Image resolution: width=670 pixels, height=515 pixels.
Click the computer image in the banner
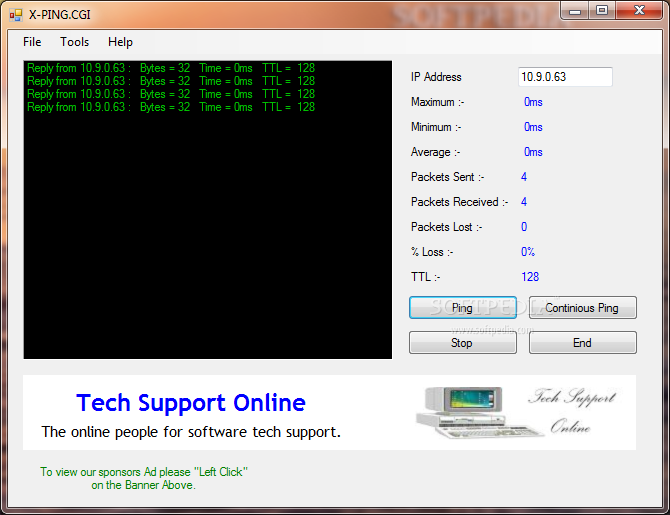[x=479, y=413]
